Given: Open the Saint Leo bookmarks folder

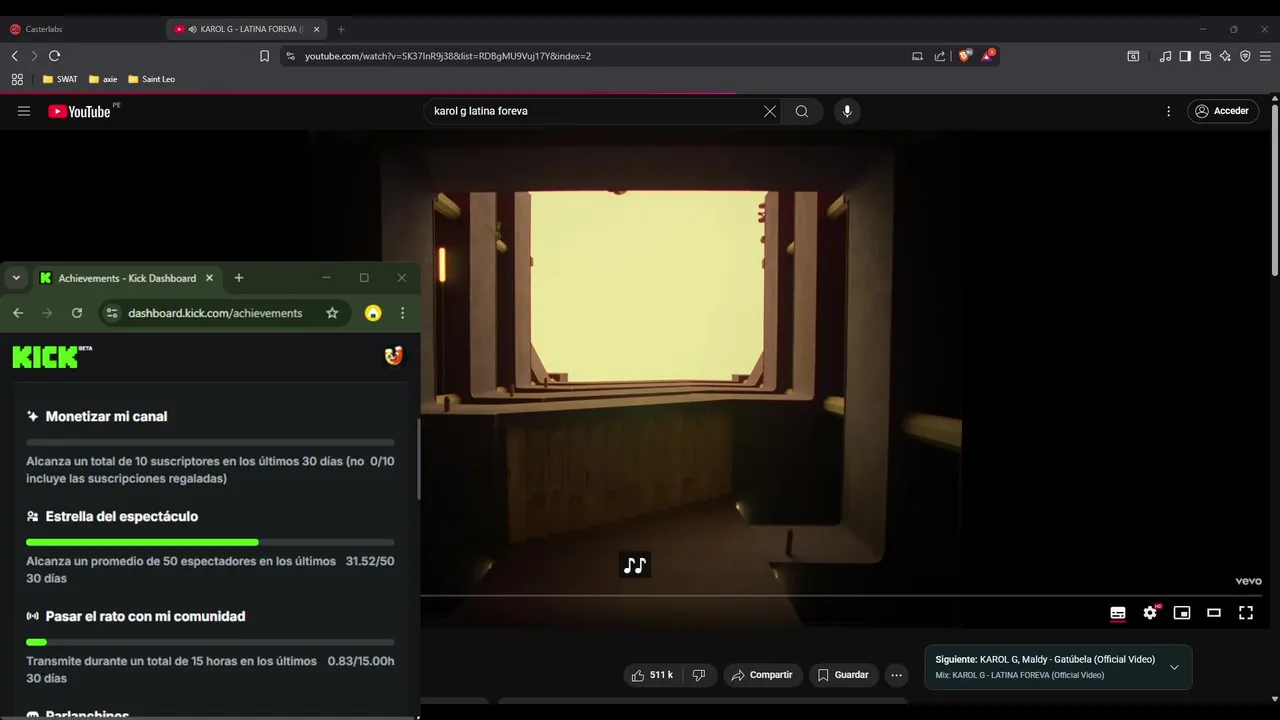Looking at the screenshot, I should 151,79.
